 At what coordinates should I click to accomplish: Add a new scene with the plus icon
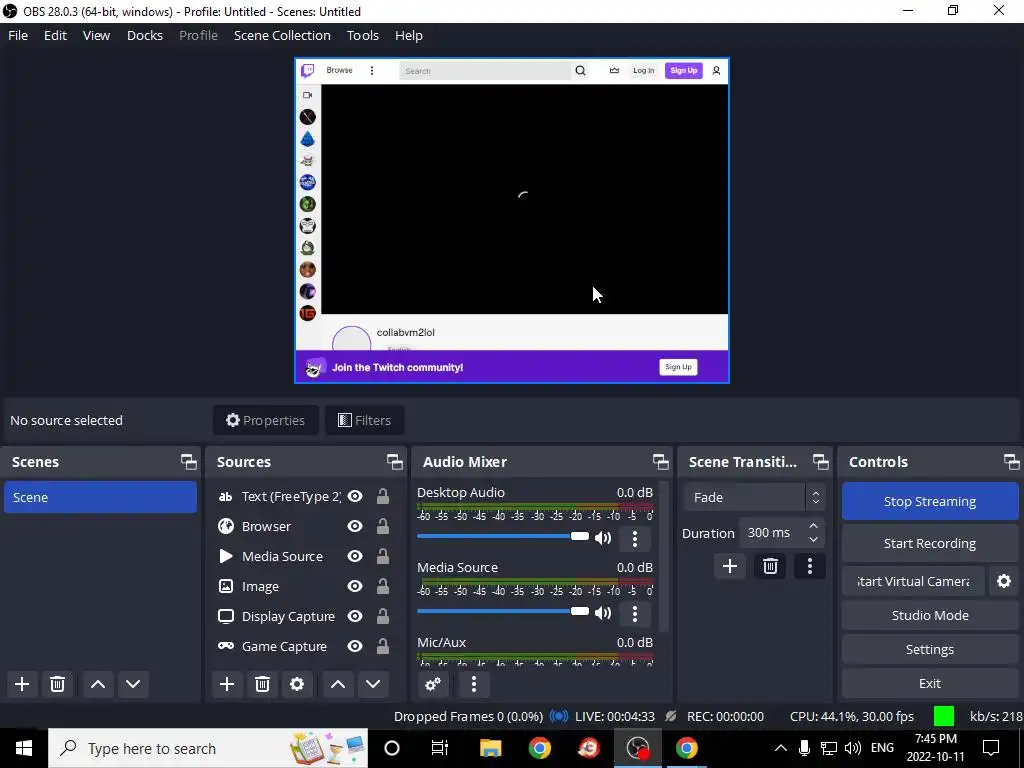(x=22, y=684)
